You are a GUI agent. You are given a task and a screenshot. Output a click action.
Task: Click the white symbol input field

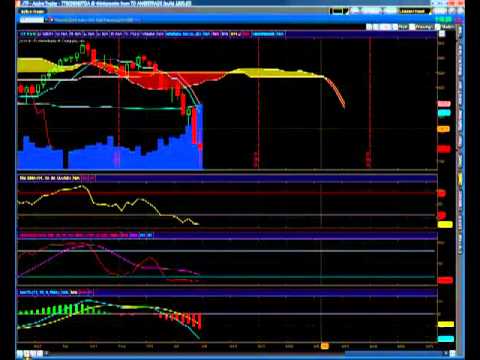(32, 20)
